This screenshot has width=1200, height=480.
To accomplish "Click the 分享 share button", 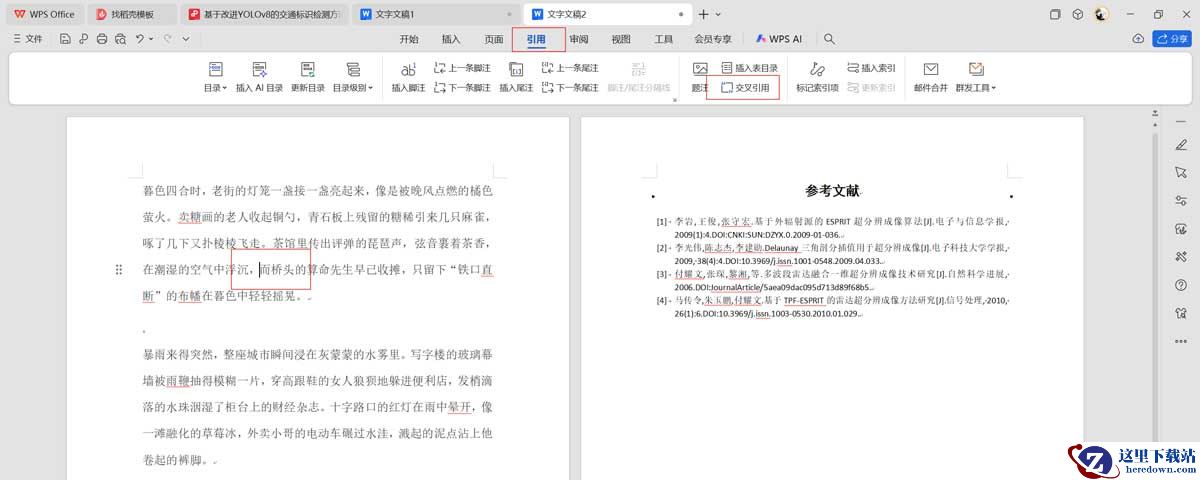I will pyautogui.click(x=1172, y=39).
